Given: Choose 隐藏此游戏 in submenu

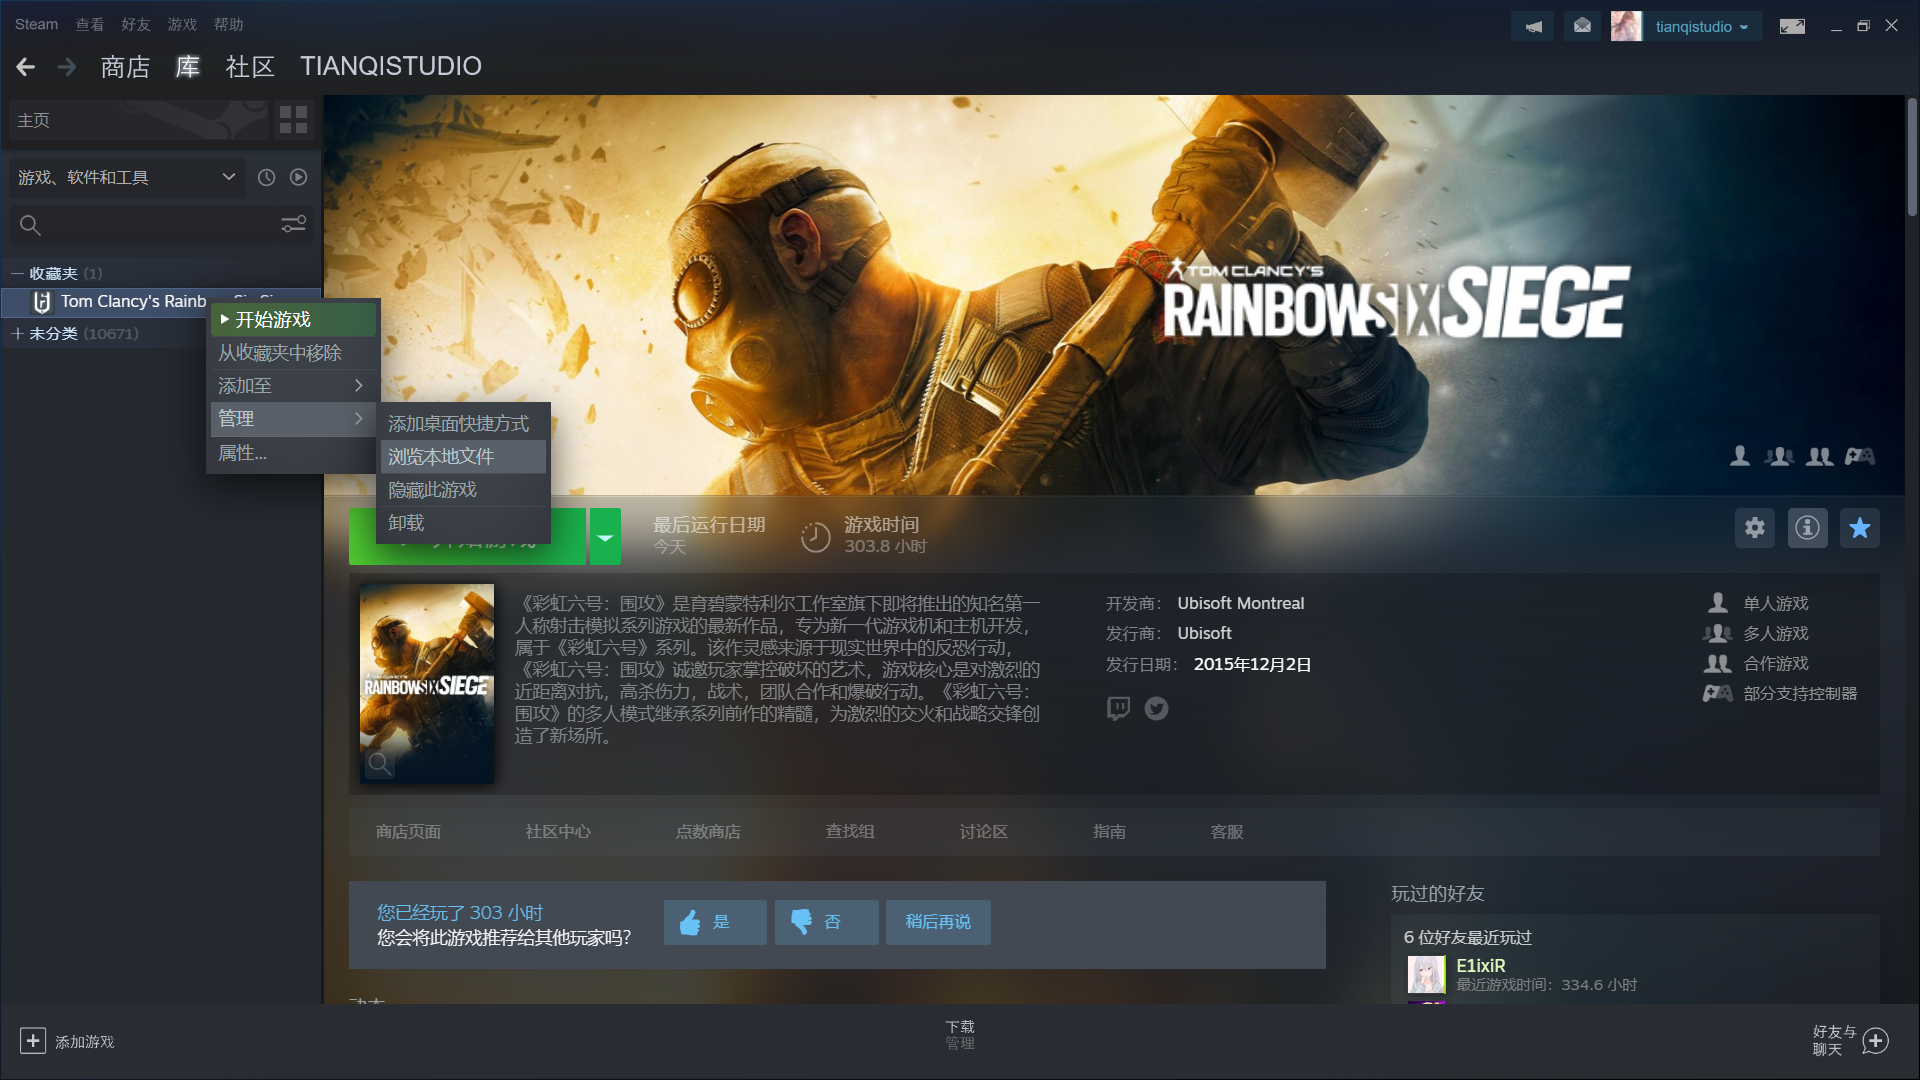Looking at the screenshot, I should tap(463, 490).
